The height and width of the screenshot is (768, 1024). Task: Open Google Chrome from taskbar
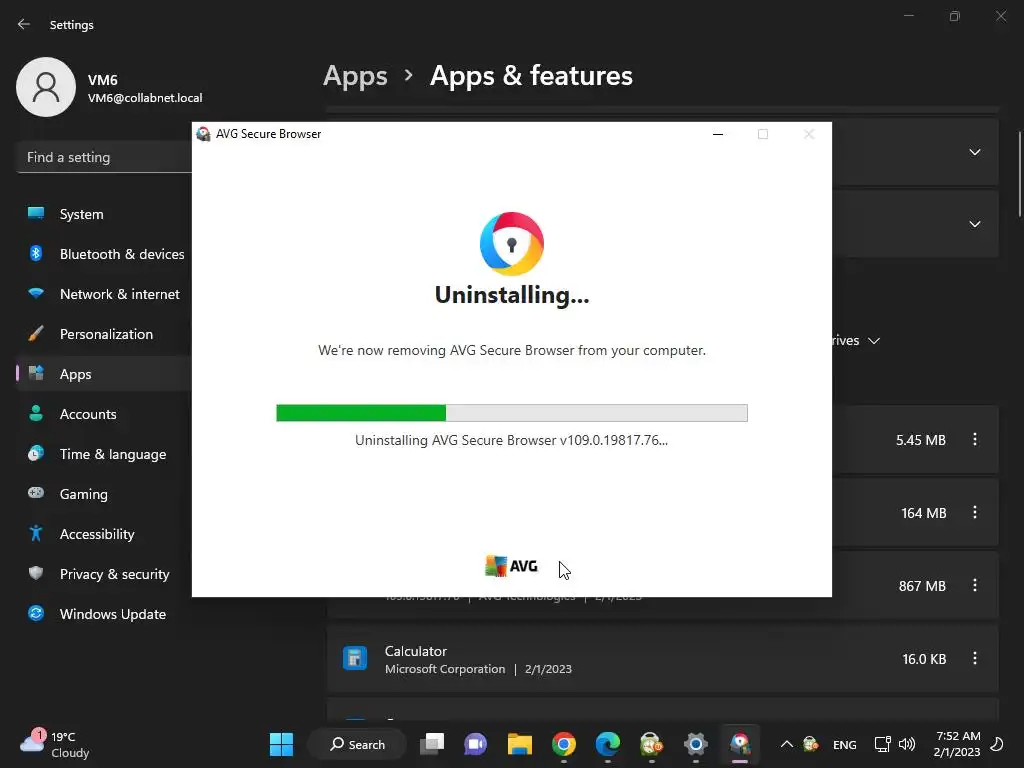coord(564,744)
